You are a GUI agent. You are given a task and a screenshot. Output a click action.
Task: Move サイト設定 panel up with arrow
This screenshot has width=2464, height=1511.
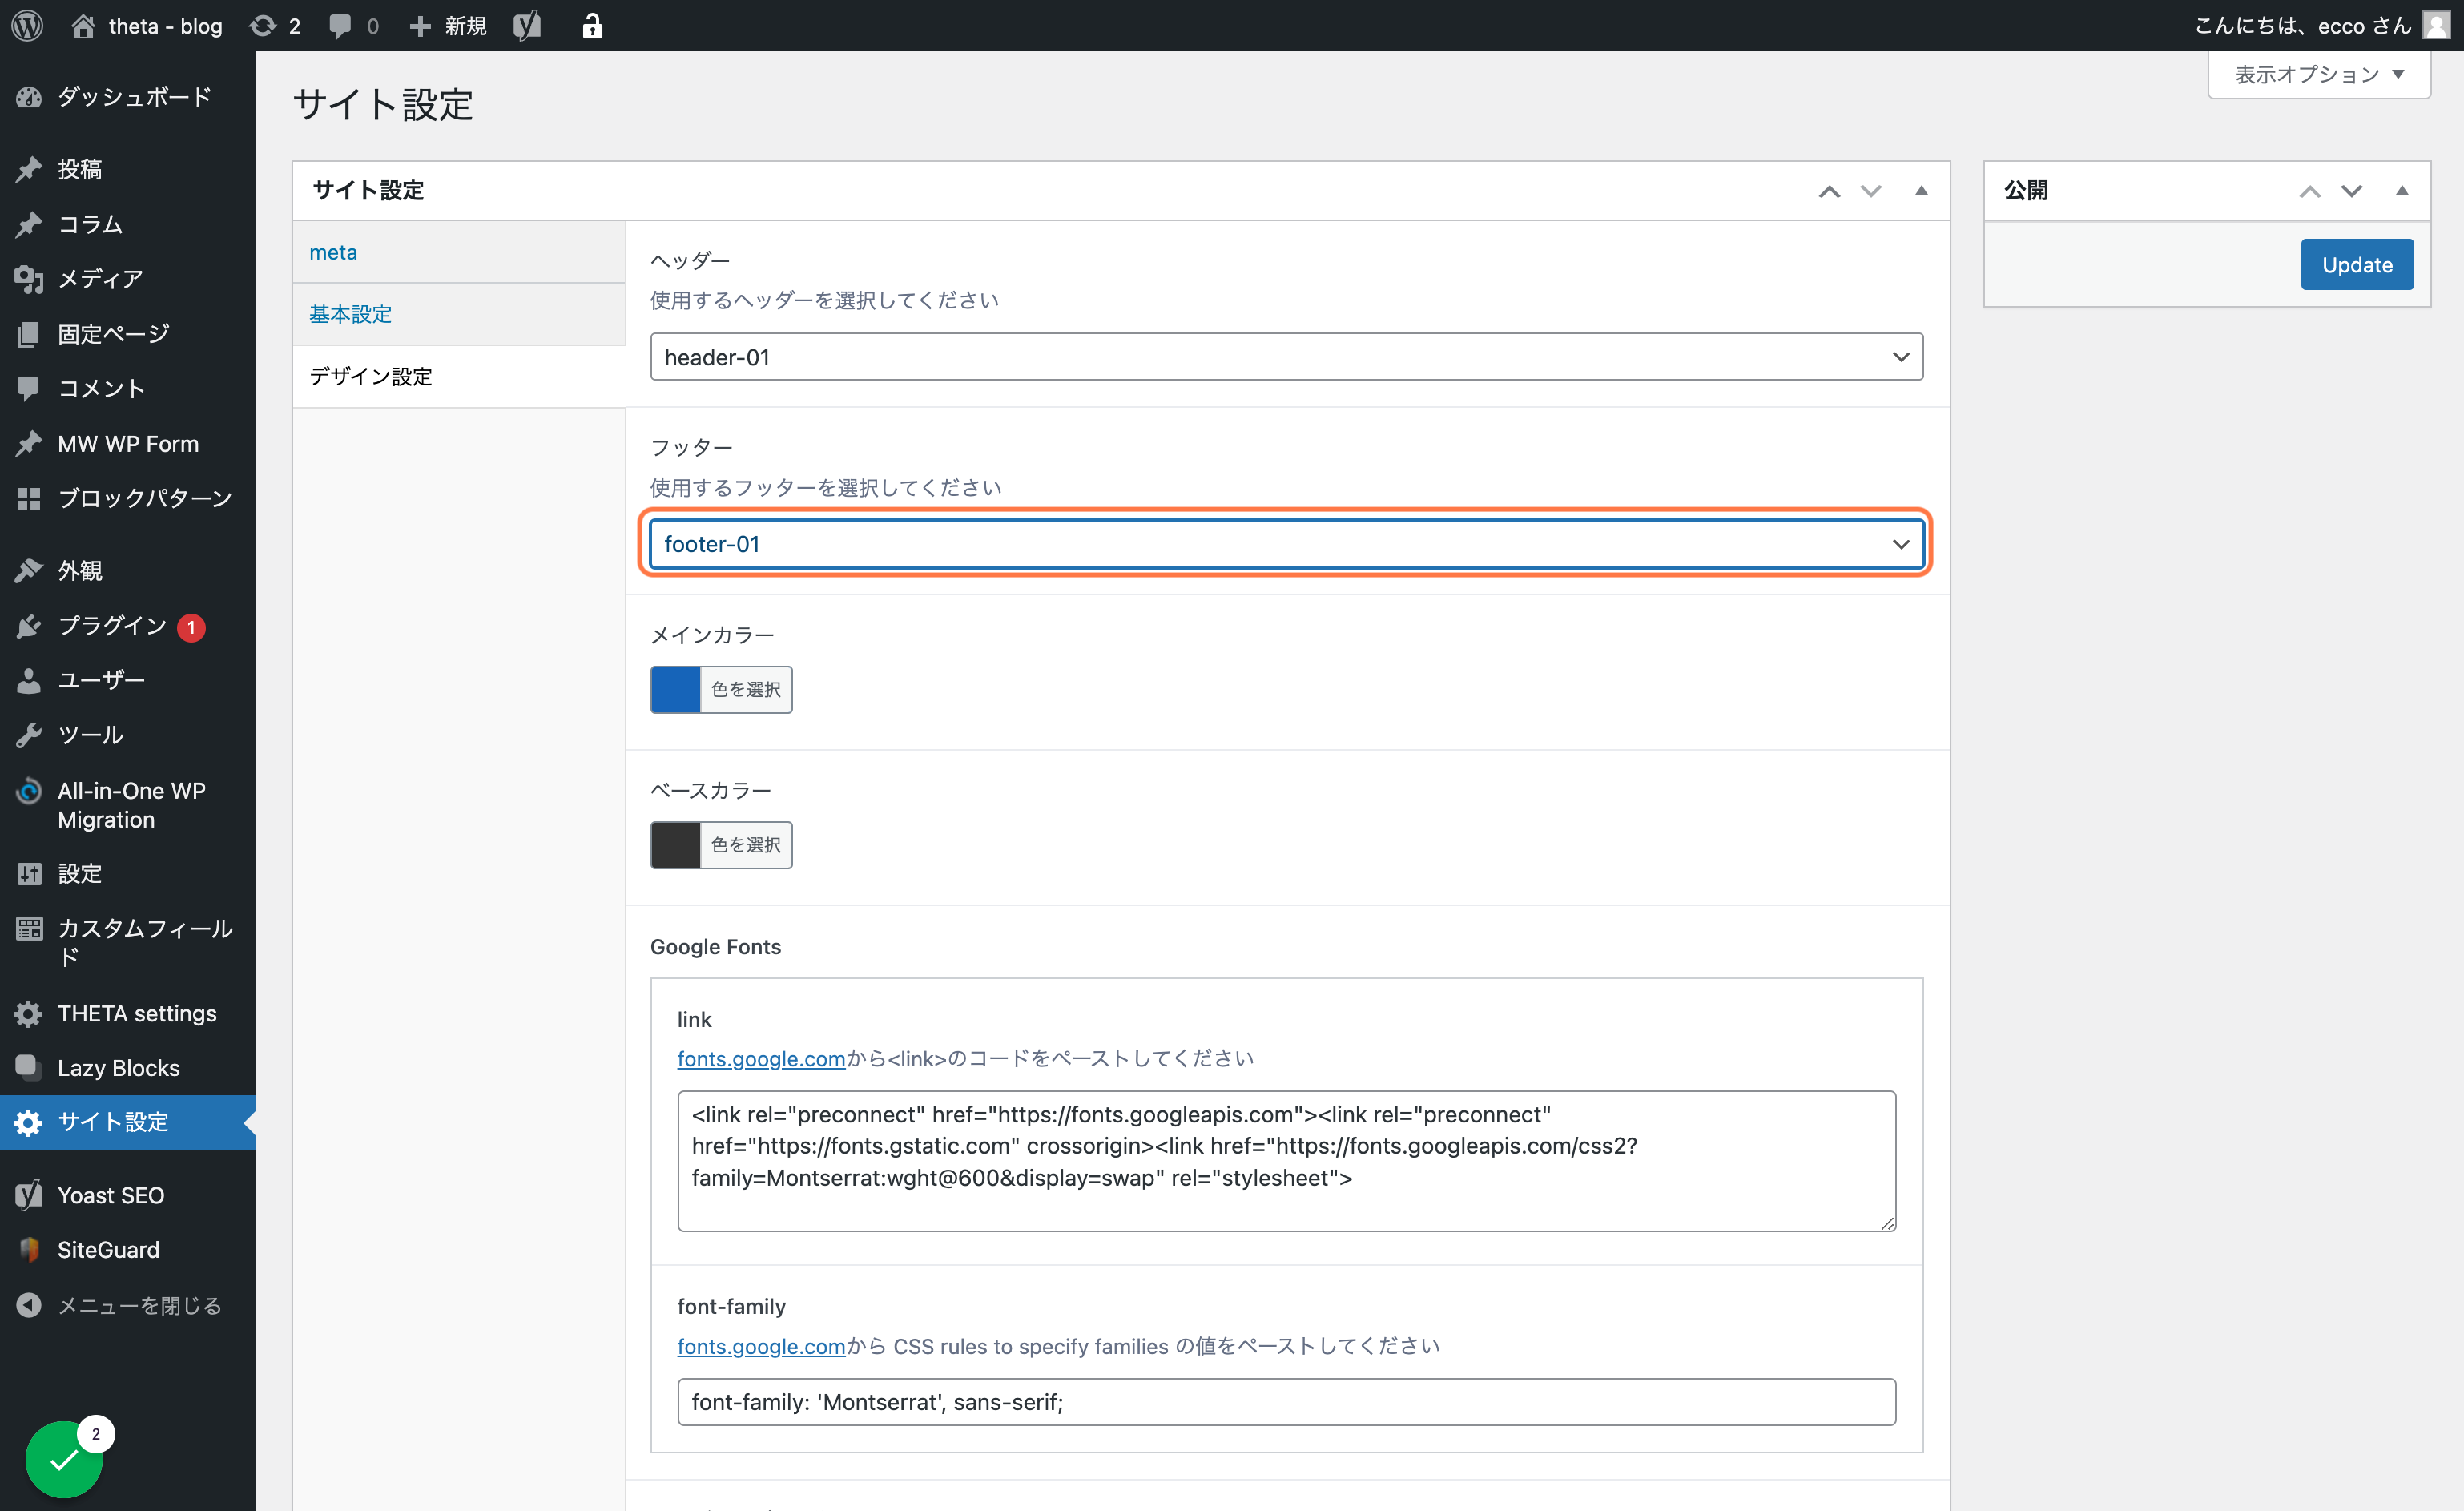click(x=1829, y=191)
